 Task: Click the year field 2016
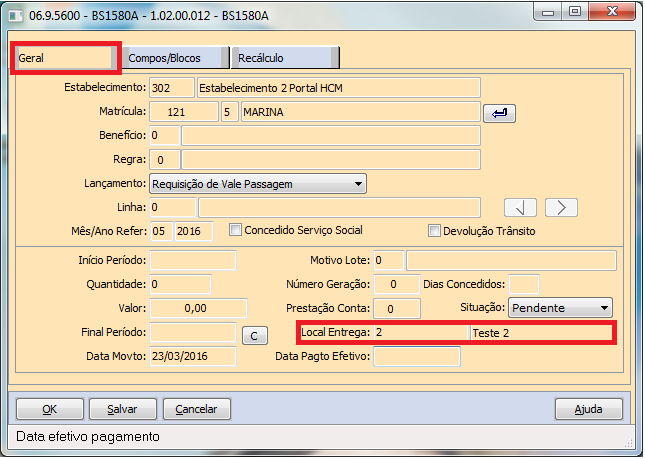click(194, 231)
